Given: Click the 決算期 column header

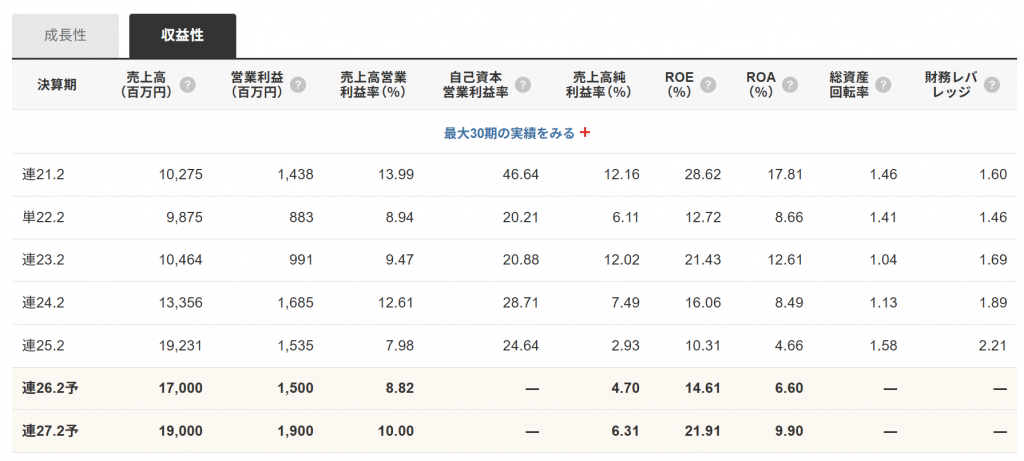Looking at the screenshot, I should (56, 85).
